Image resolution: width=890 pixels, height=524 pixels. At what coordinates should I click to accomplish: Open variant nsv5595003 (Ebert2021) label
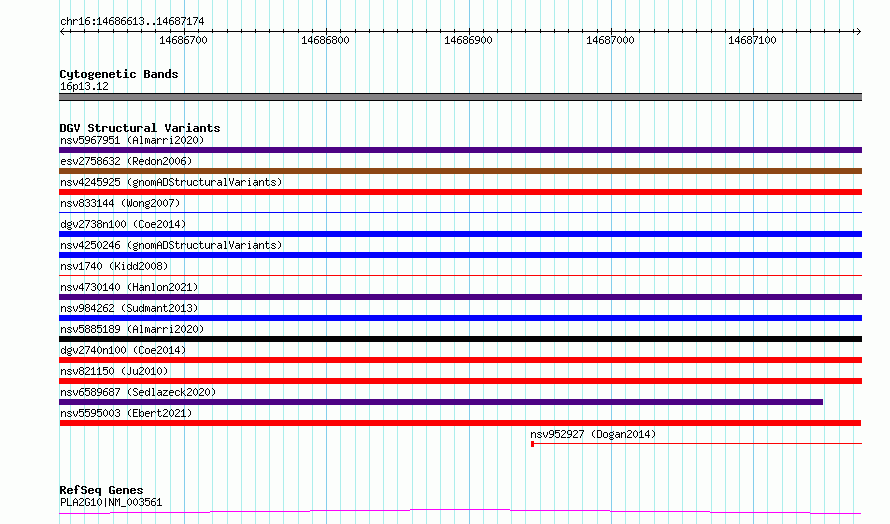[126, 413]
